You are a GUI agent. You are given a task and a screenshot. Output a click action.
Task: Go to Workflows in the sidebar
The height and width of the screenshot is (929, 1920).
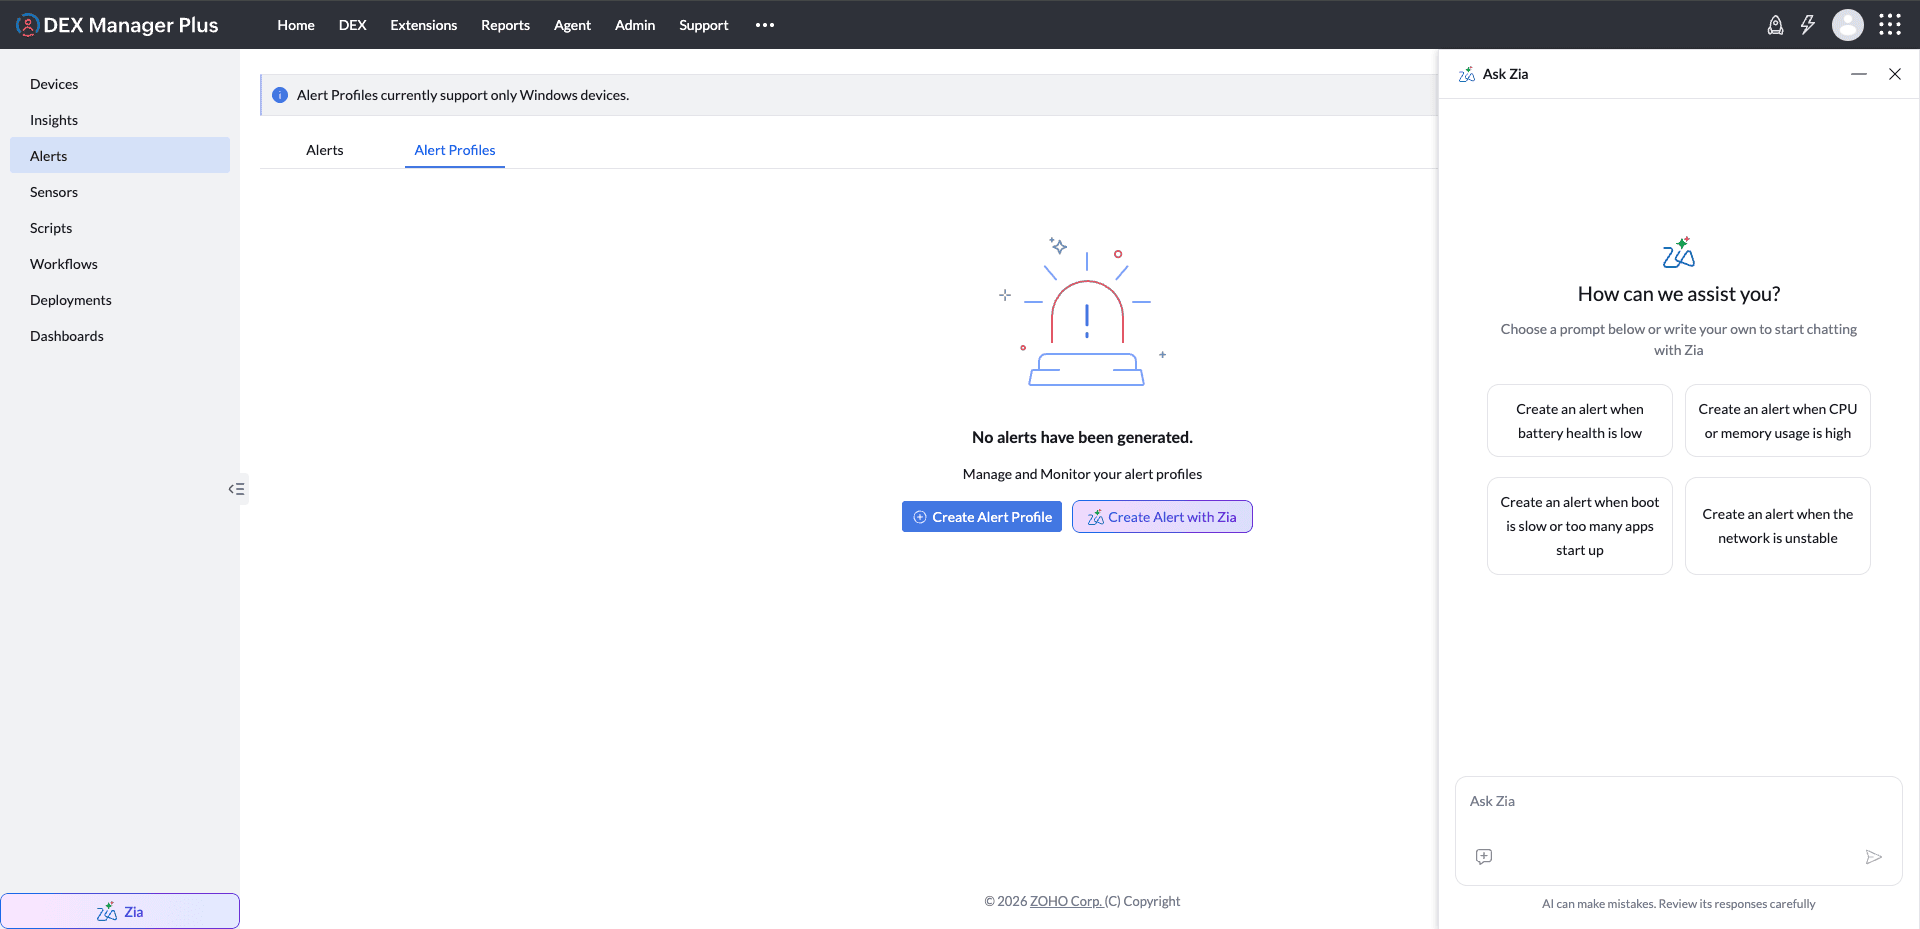click(x=120, y=264)
